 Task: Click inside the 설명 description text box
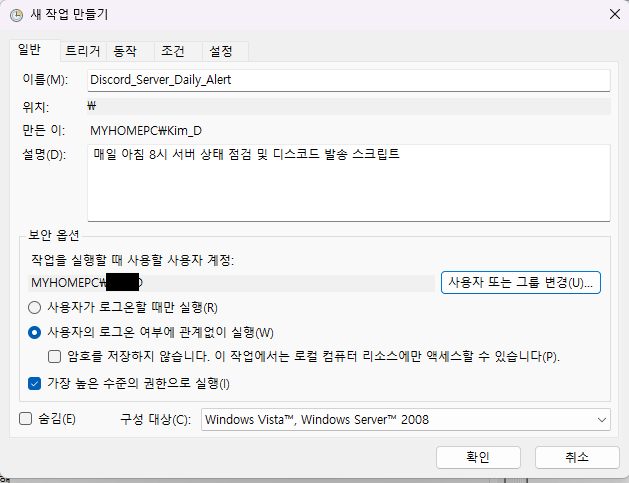pyautogui.click(x=348, y=182)
